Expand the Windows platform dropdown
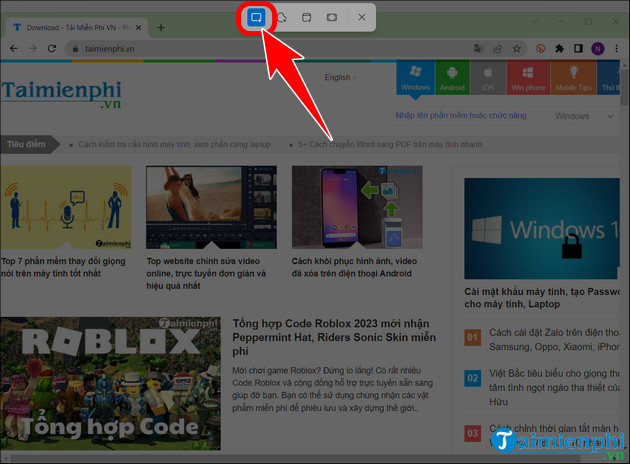The height and width of the screenshot is (464, 630). (x=584, y=116)
